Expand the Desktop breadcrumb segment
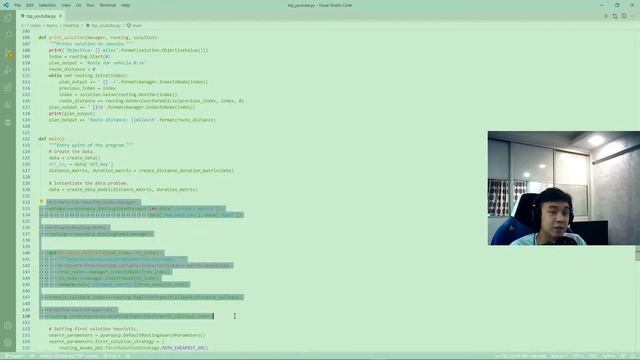The image size is (640, 360). tap(71, 25)
